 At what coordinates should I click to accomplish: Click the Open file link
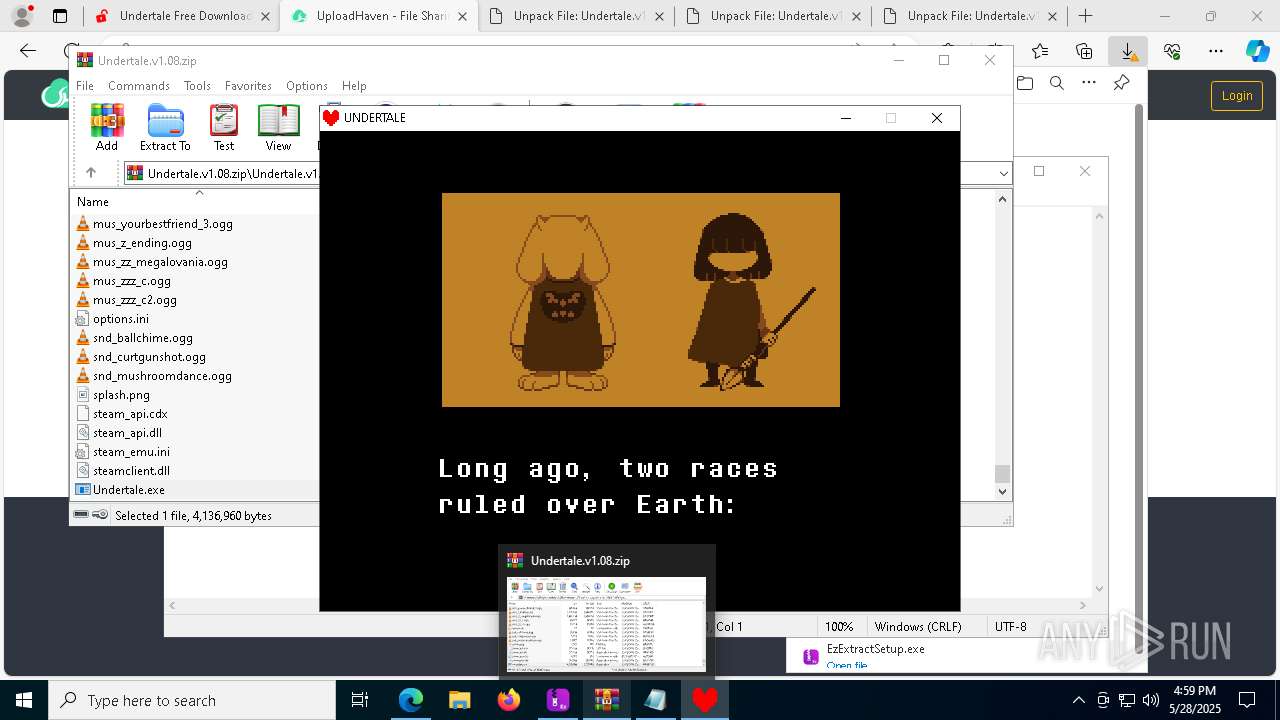(x=847, y=666)
